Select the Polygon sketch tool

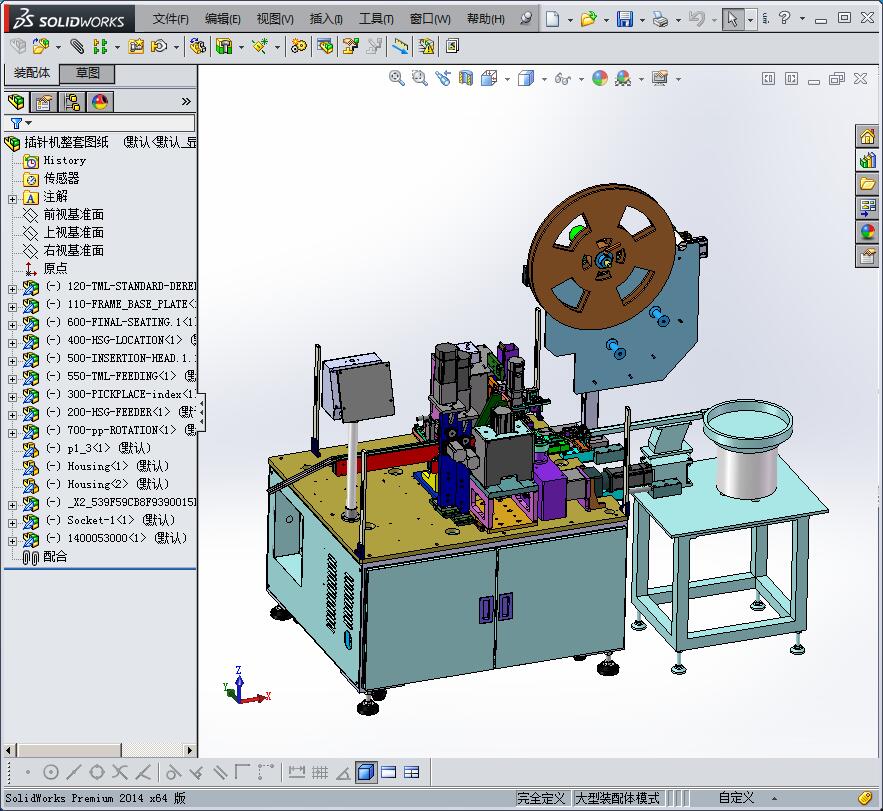click(x=97, y=771)
